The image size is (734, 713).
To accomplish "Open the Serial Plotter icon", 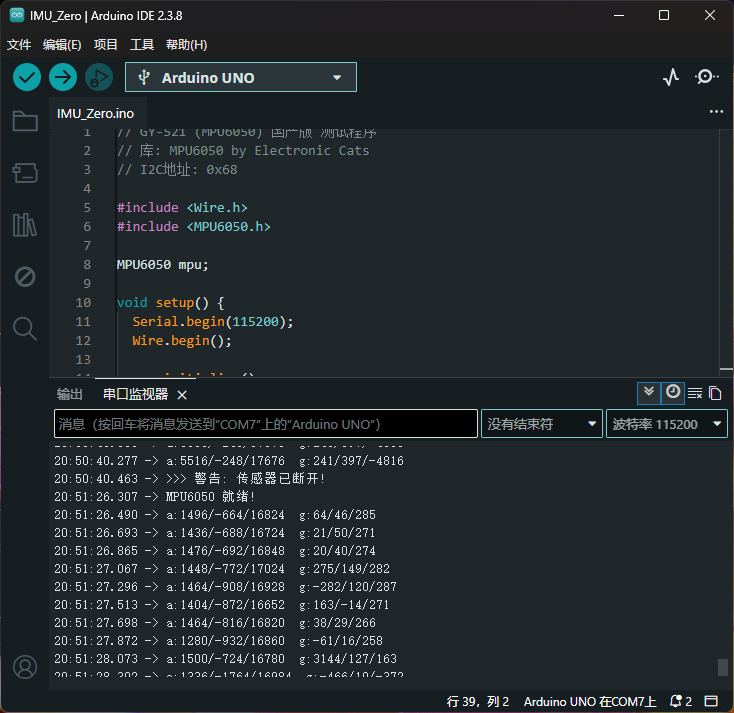I will 671,77.
